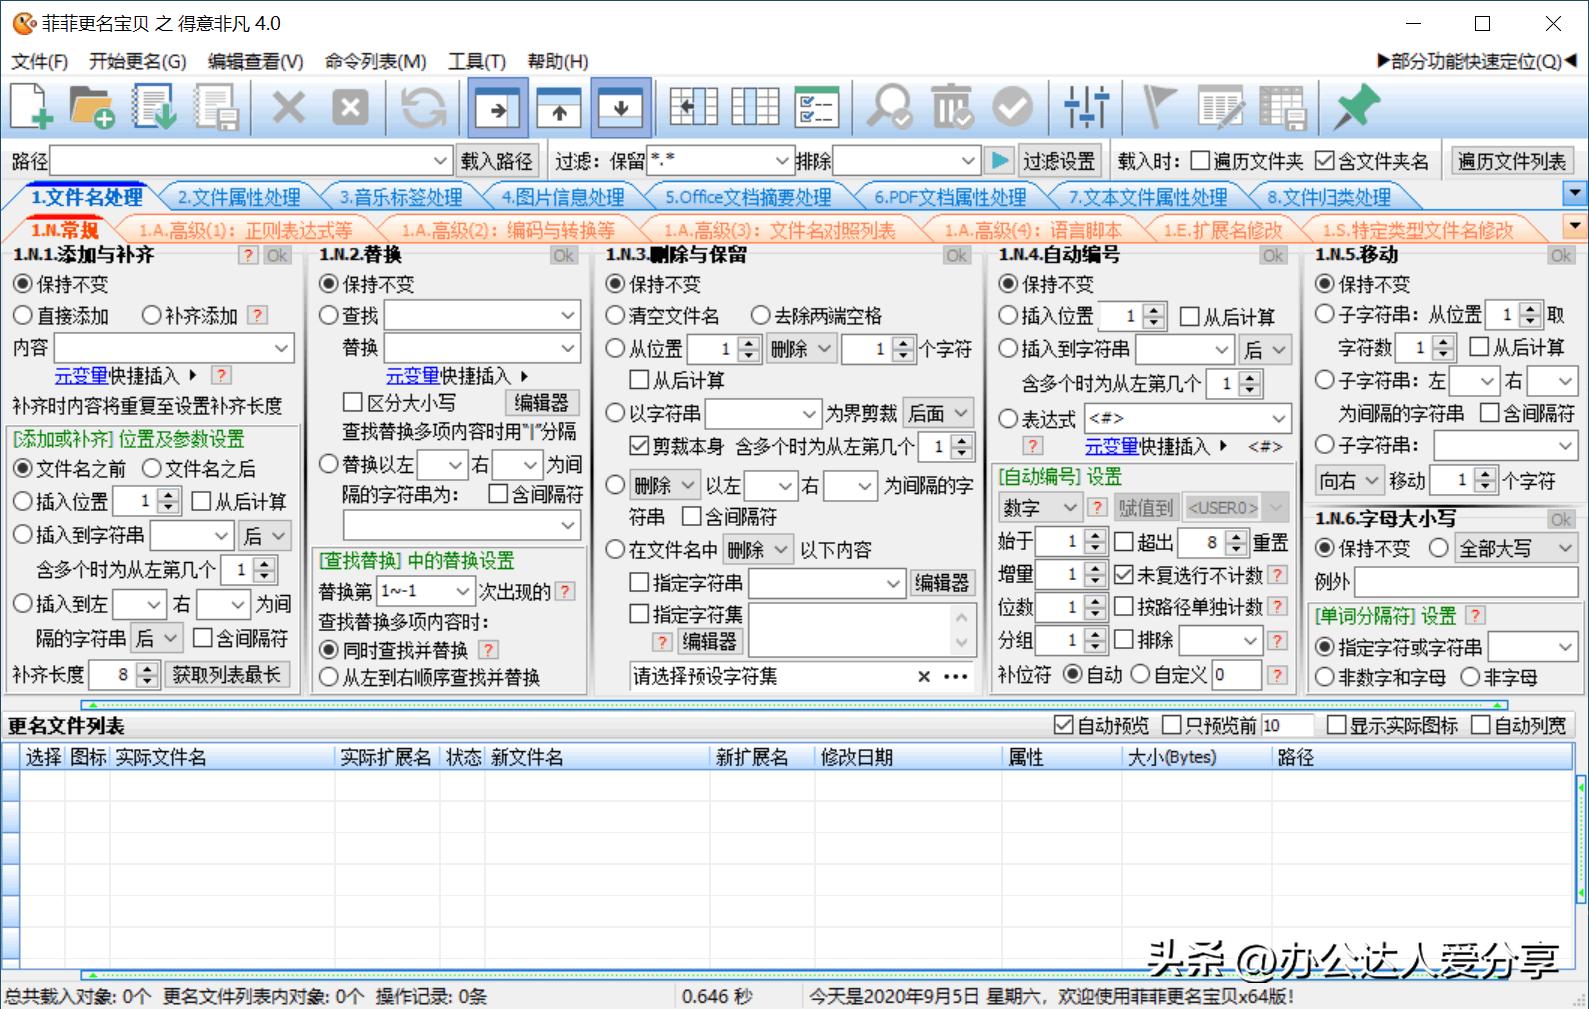Open the 查找 search text dropdown
This screenshot has height=1009, width=1589.
pyautogui.click(x=568, y=316)
